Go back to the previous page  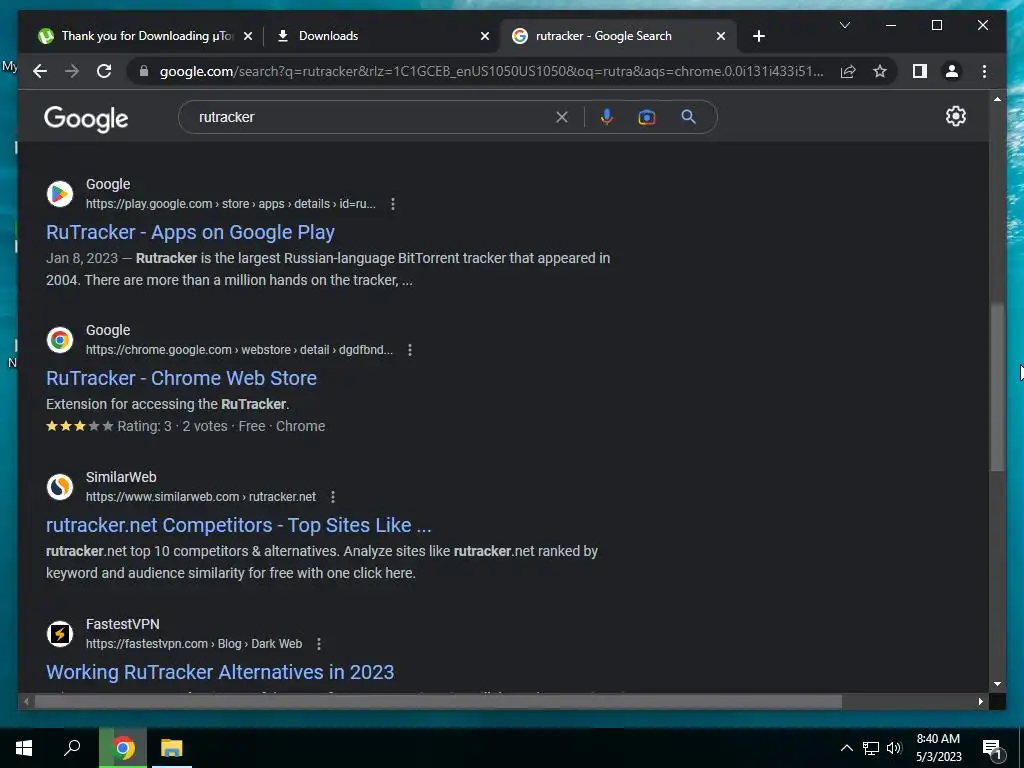40,71
